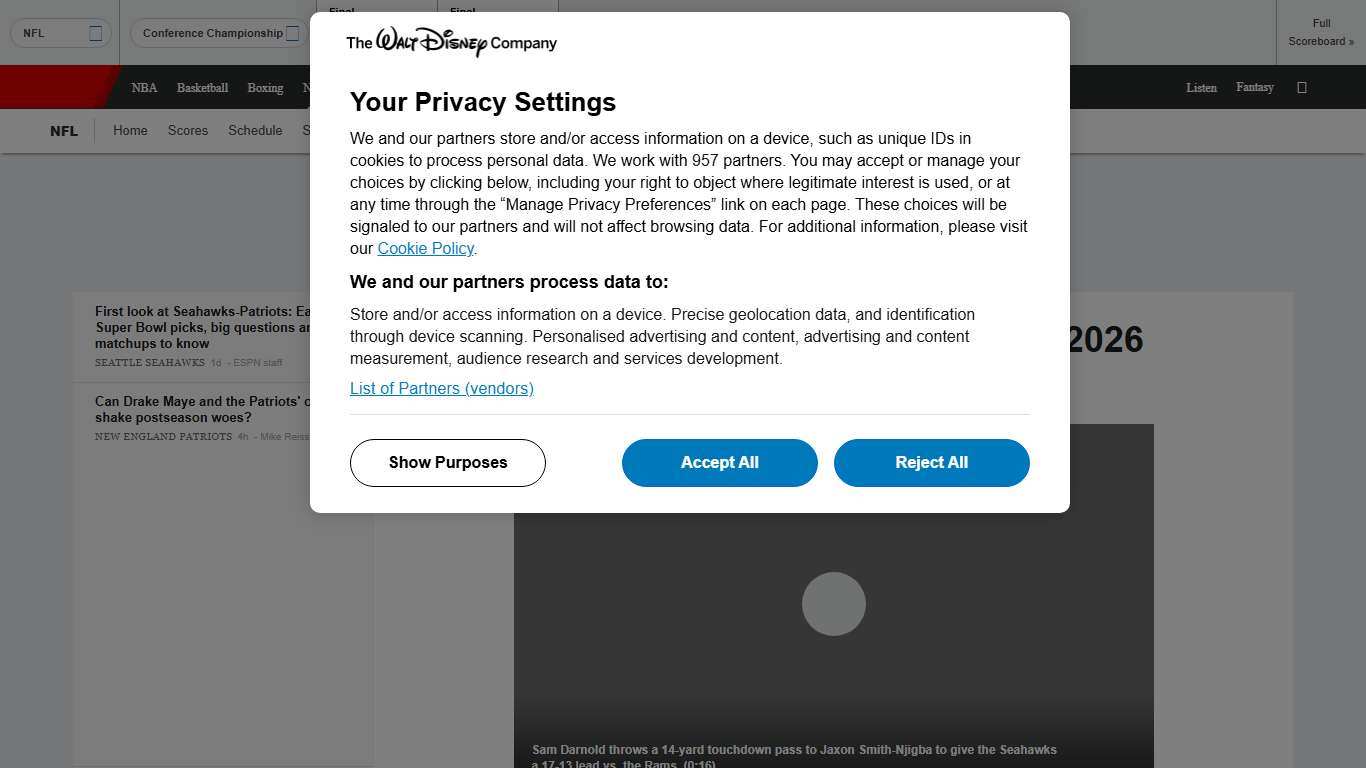Read the Drake Maye Patriots article
This screenshot has height=768, width=1366.
[202, 409]
